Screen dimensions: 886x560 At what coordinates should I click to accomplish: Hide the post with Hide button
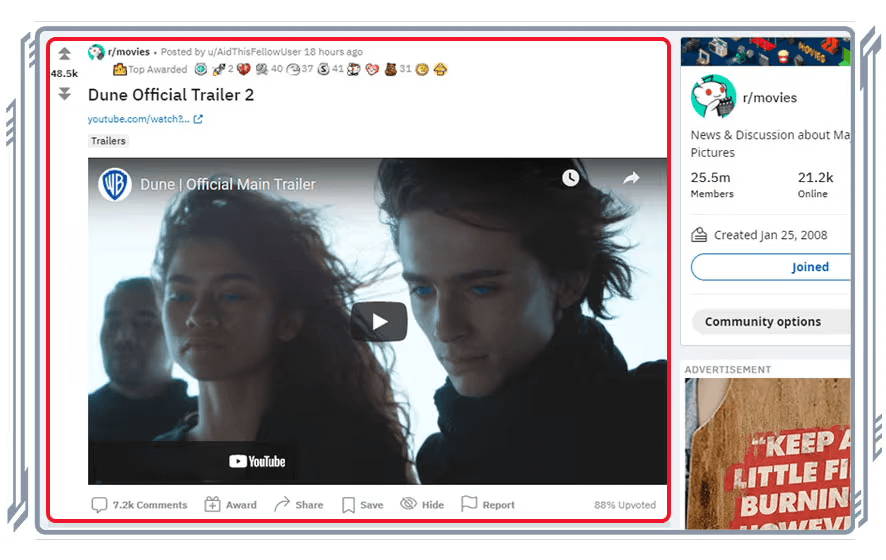[422, 505]
